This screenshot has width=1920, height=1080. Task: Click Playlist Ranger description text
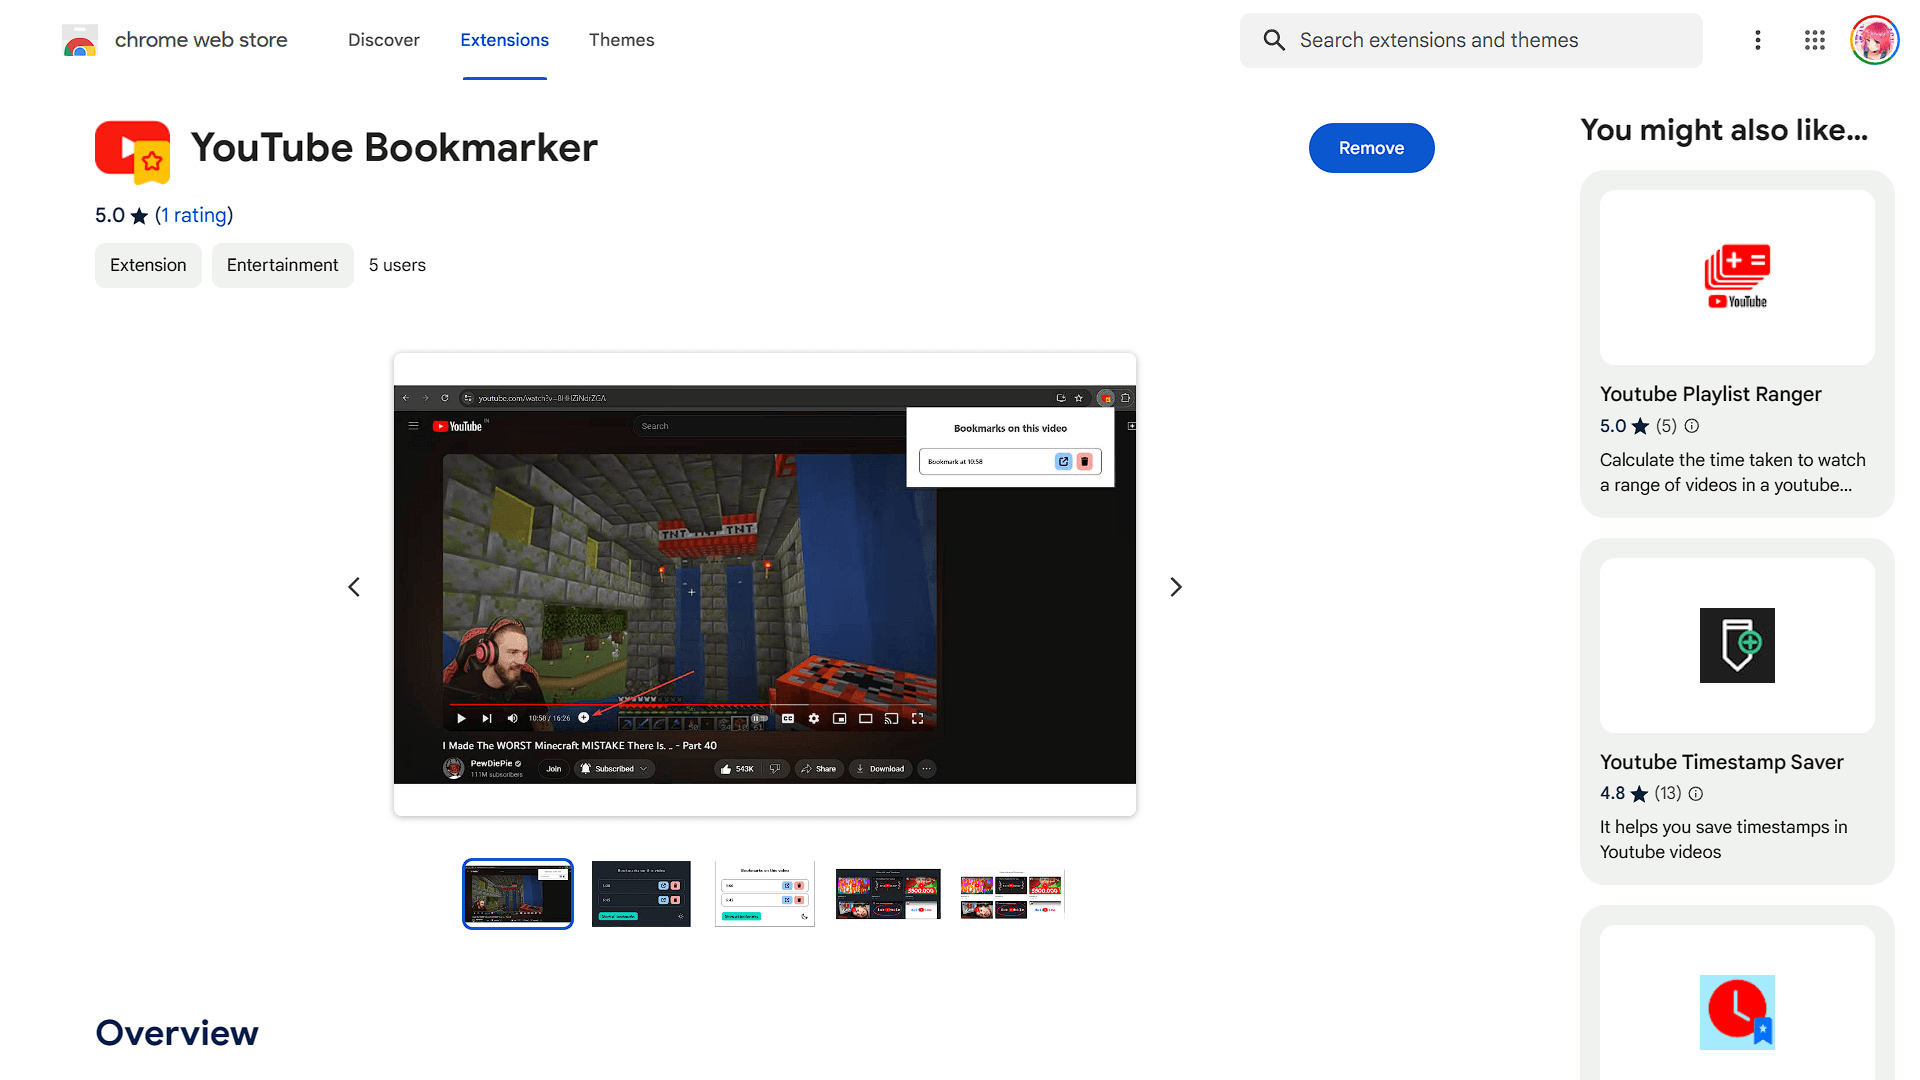[1732, 472]
